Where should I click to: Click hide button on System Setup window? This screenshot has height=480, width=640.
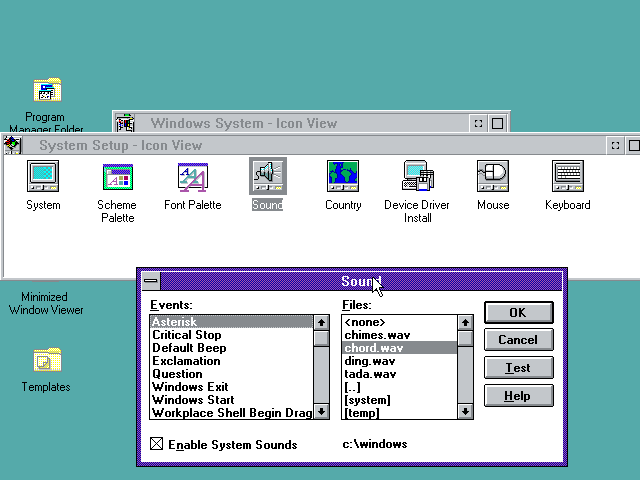point(616,145)
